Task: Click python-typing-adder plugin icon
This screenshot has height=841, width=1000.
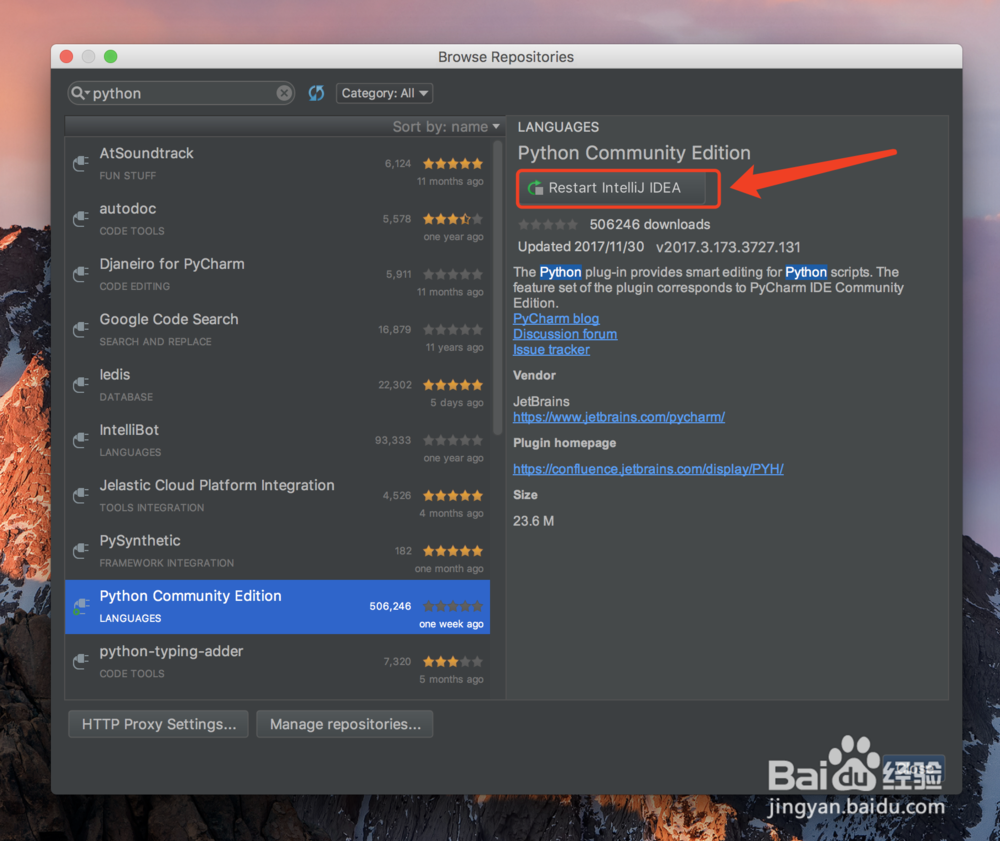Action: [81, 662]
